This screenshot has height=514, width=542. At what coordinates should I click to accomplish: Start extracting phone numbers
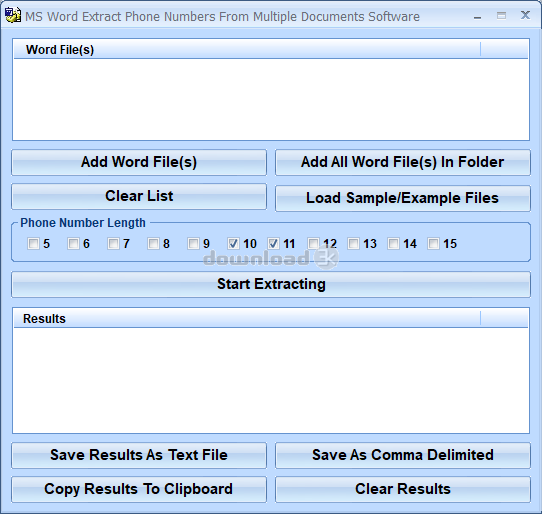(271, 284)
